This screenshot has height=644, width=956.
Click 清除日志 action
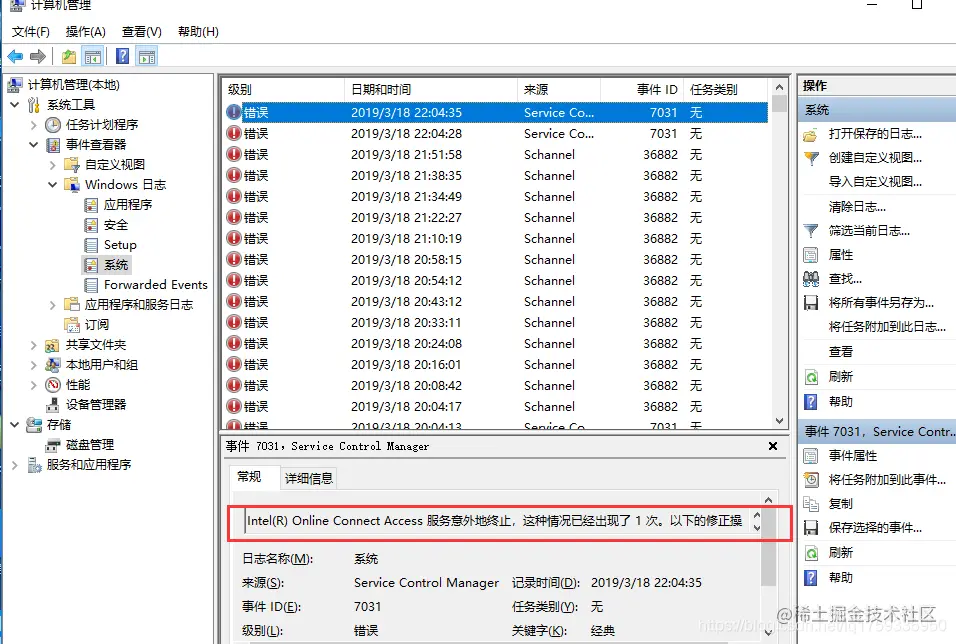[857, 207]
